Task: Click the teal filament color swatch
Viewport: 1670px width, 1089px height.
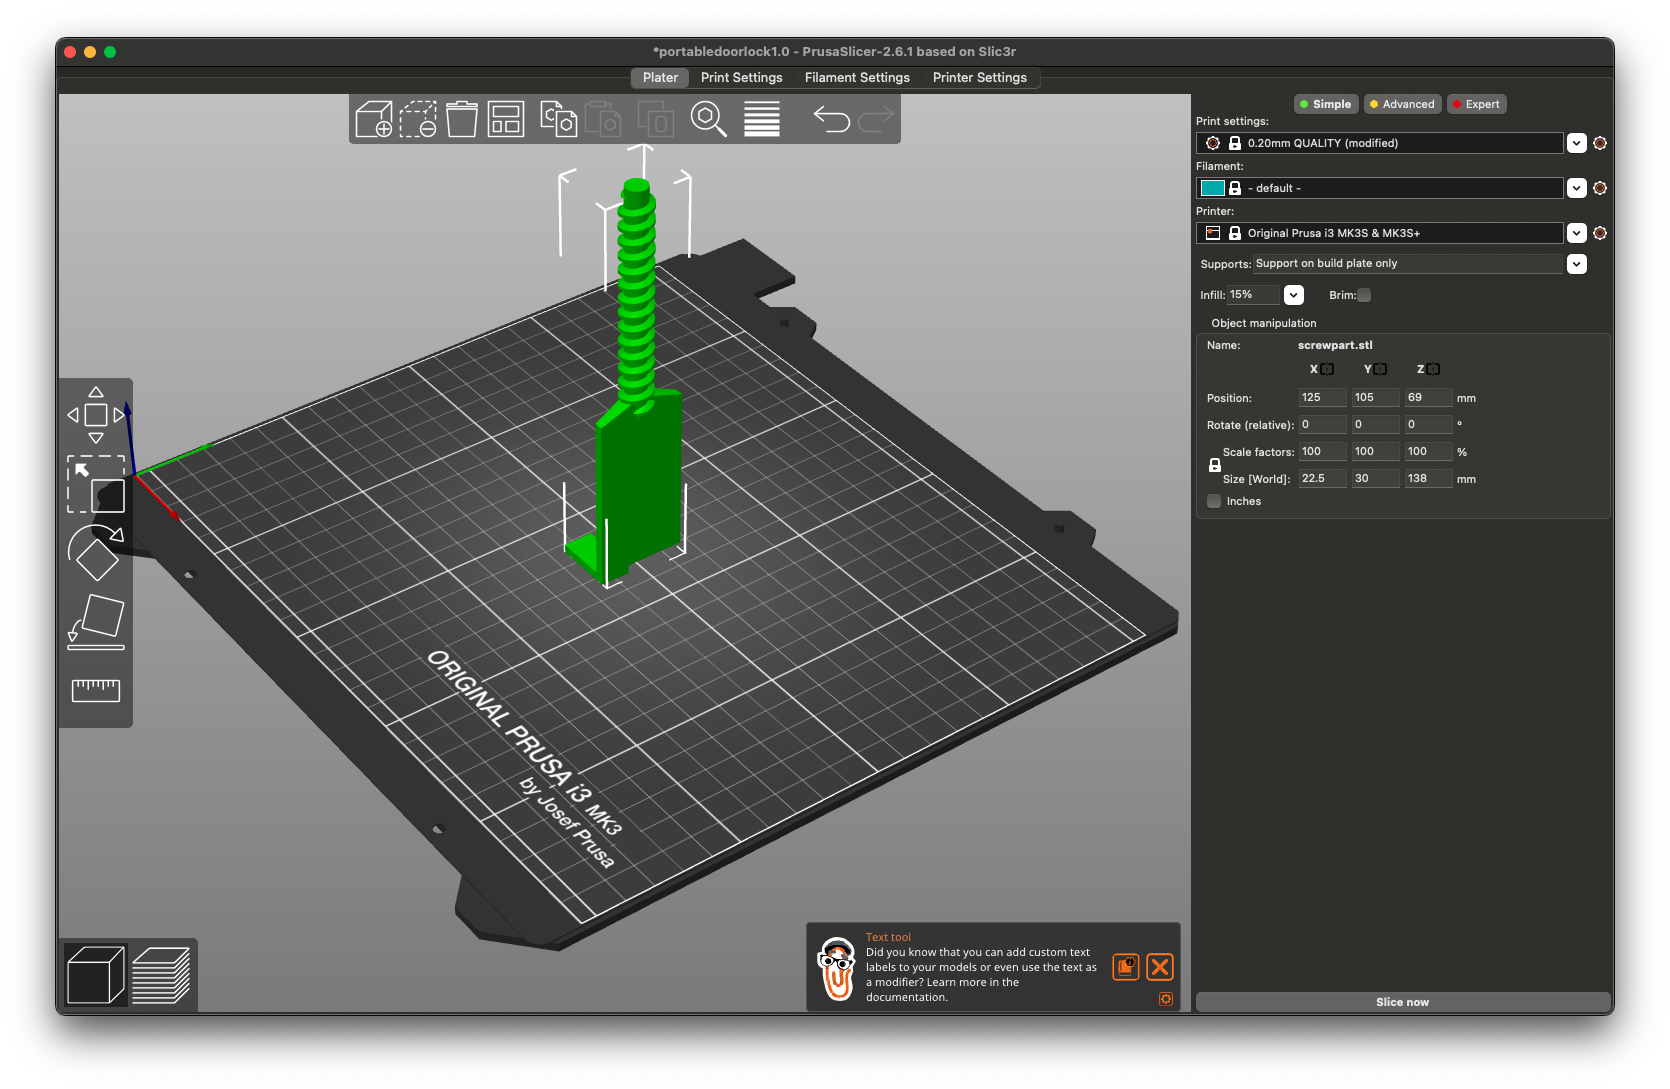Action: (x=1213, y=188)
